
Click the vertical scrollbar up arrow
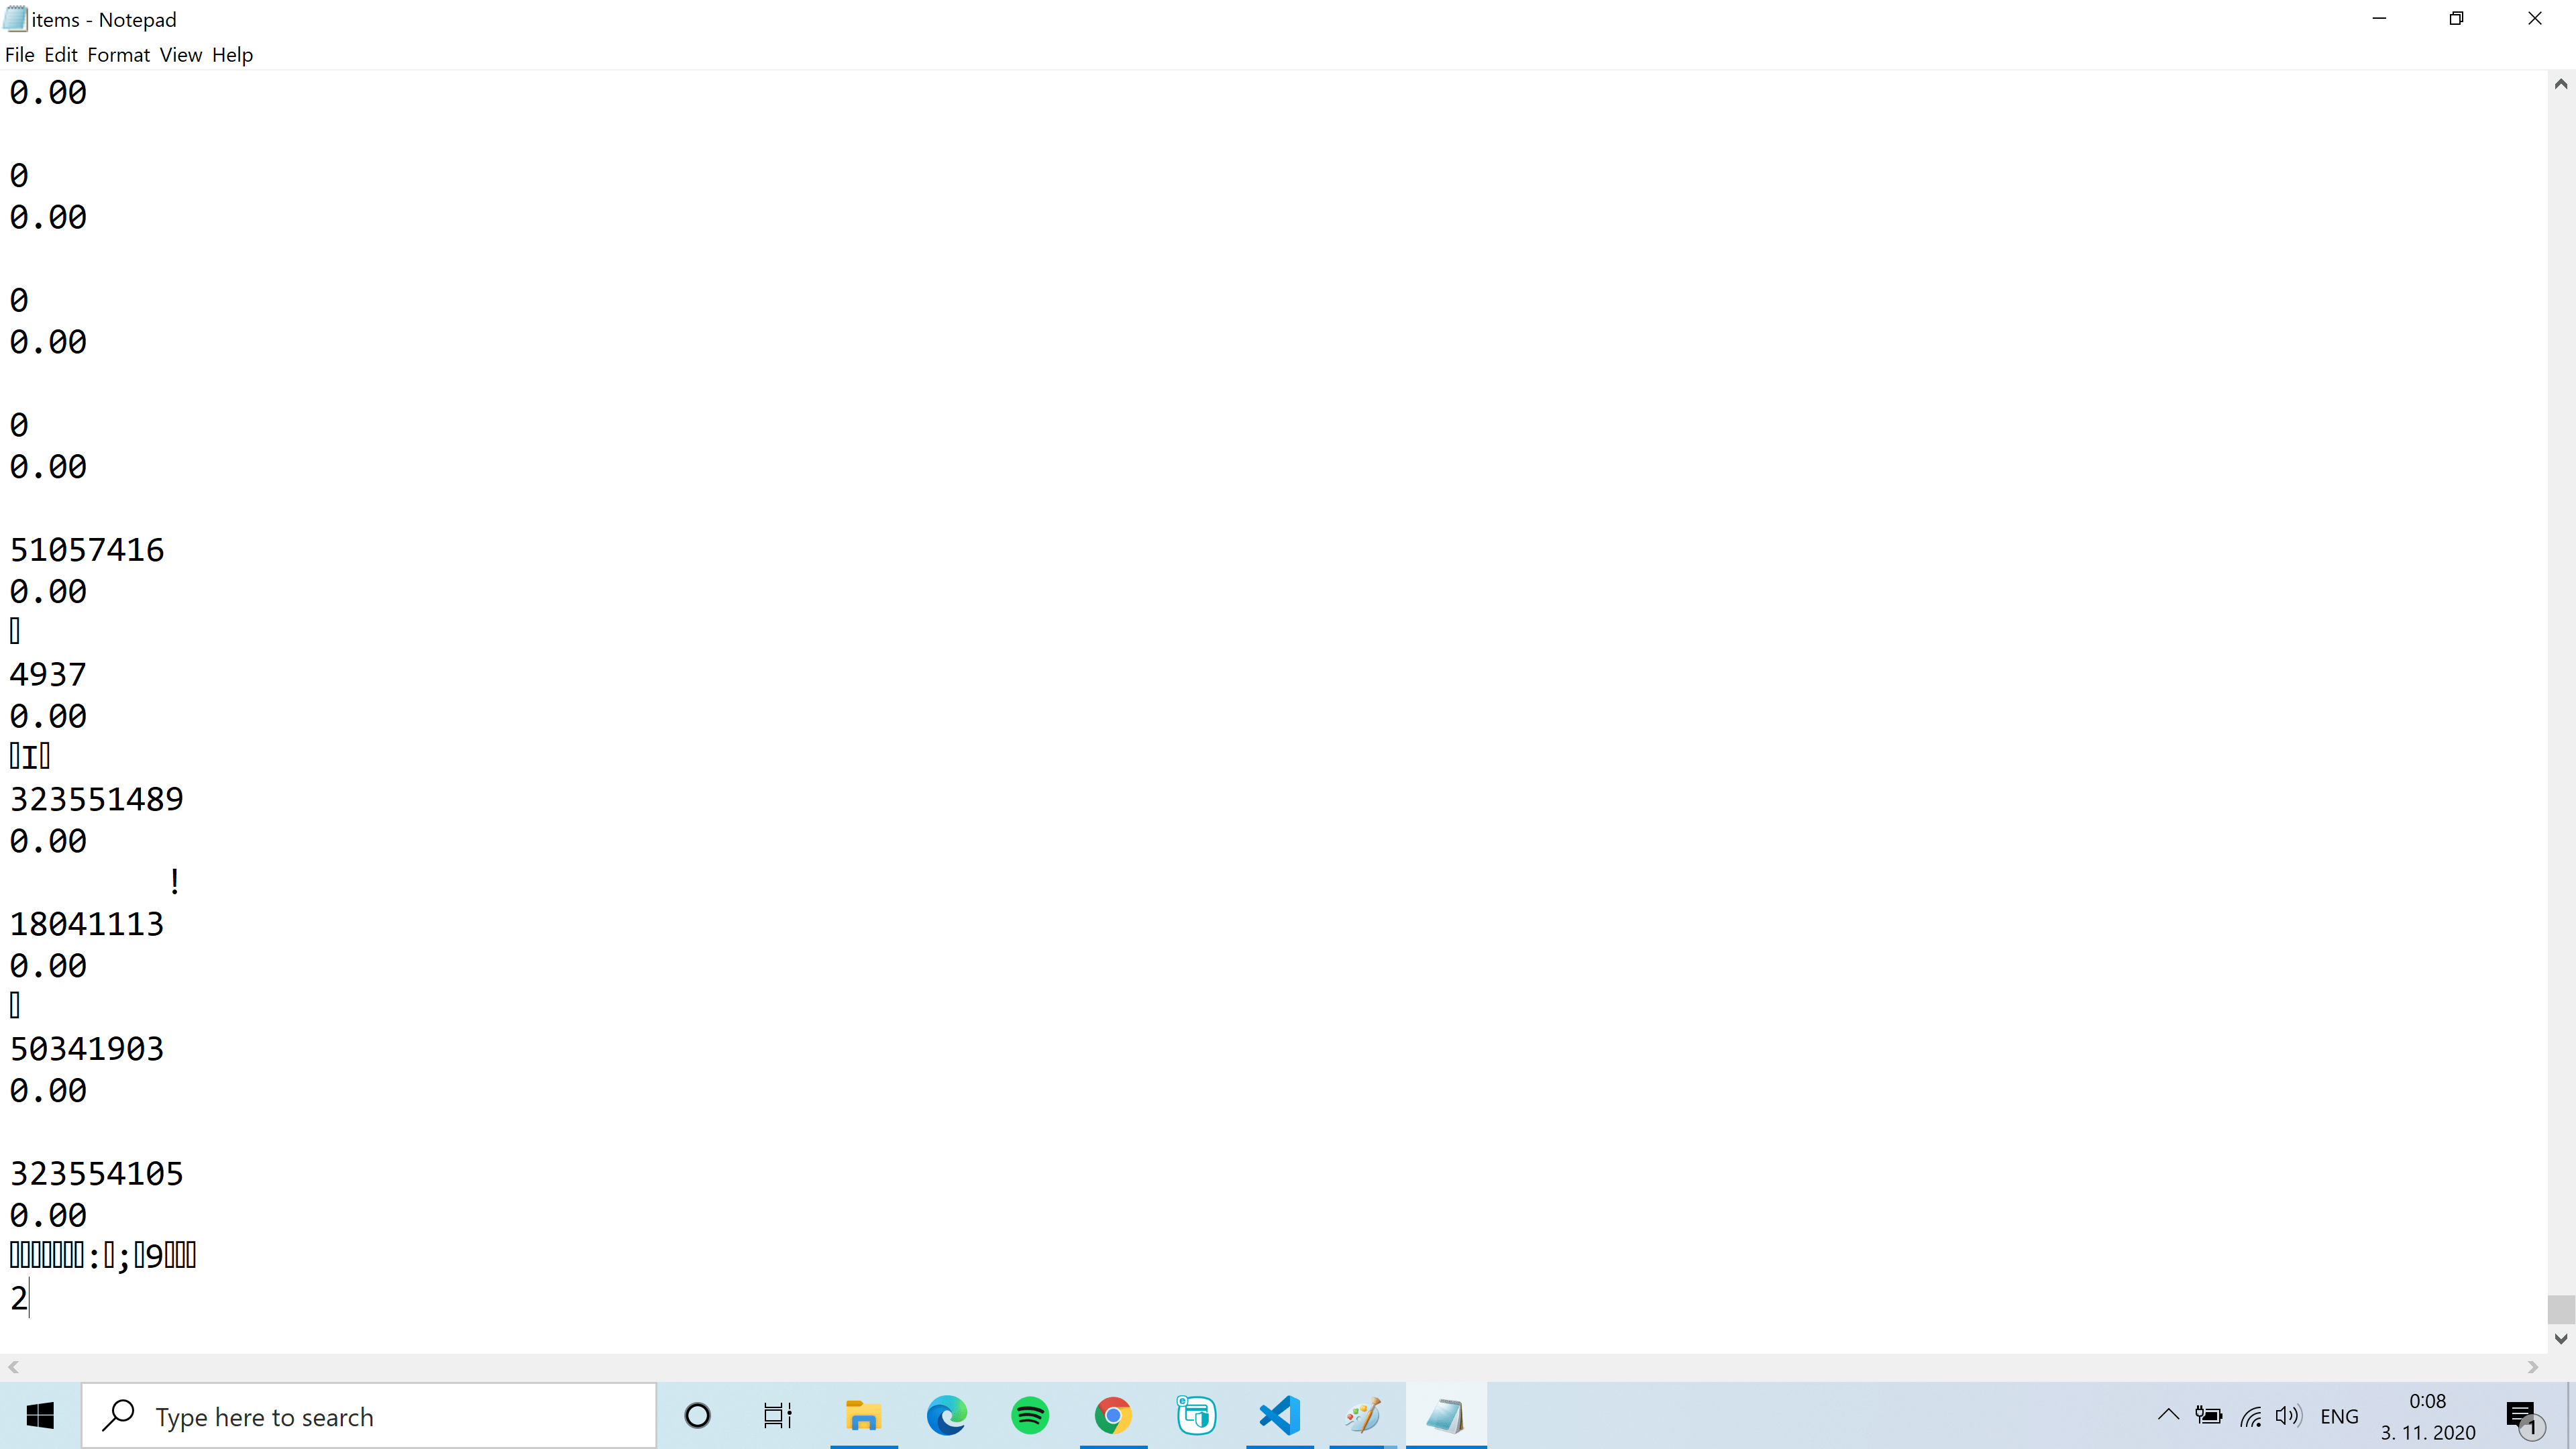point(2560,85)
